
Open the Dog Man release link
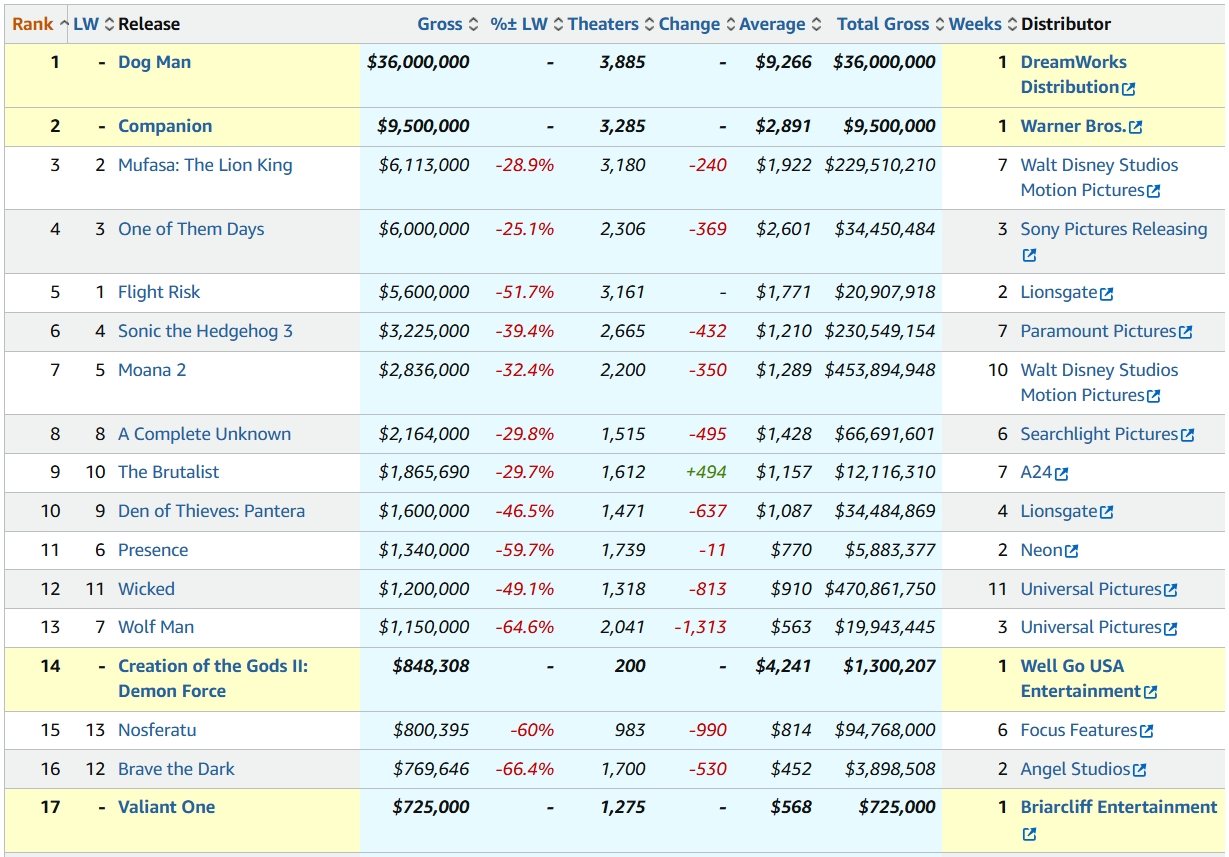click(x=154, y=62)
